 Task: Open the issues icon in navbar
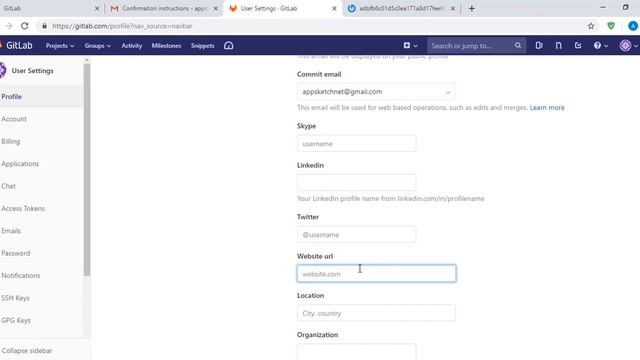pos(539,46)
